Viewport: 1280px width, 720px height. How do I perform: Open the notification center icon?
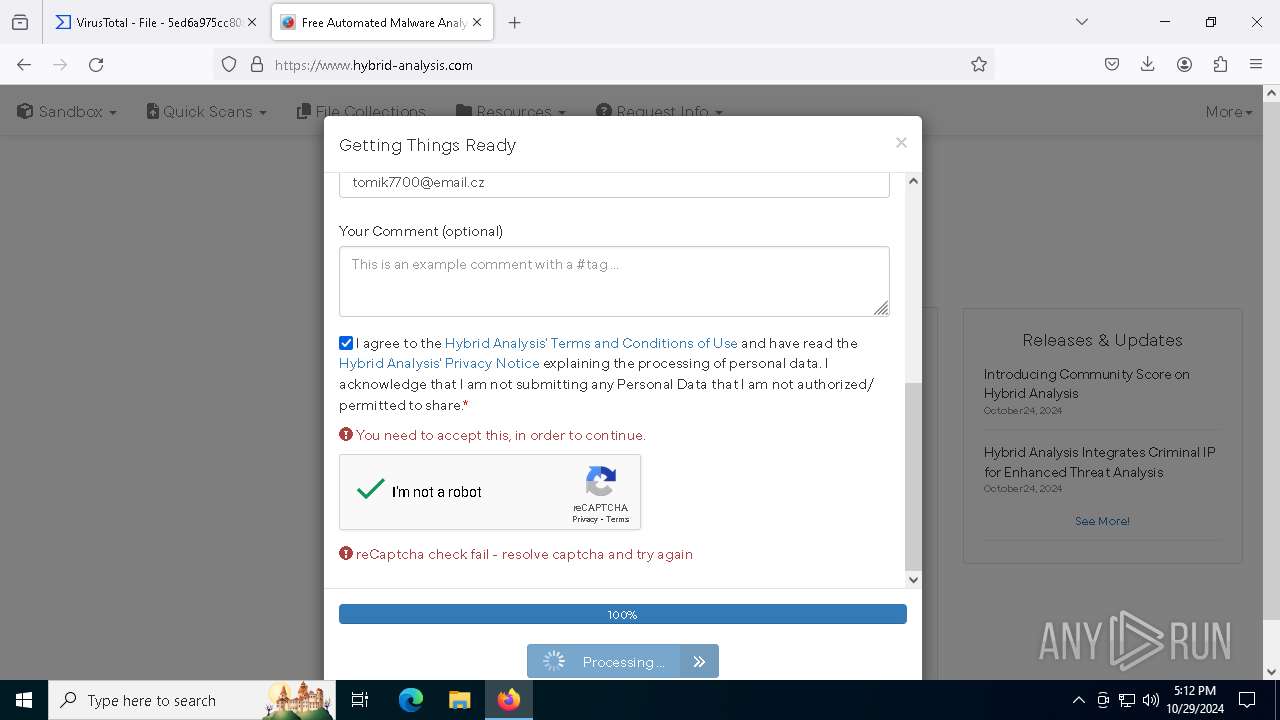tap(1247, 700)
